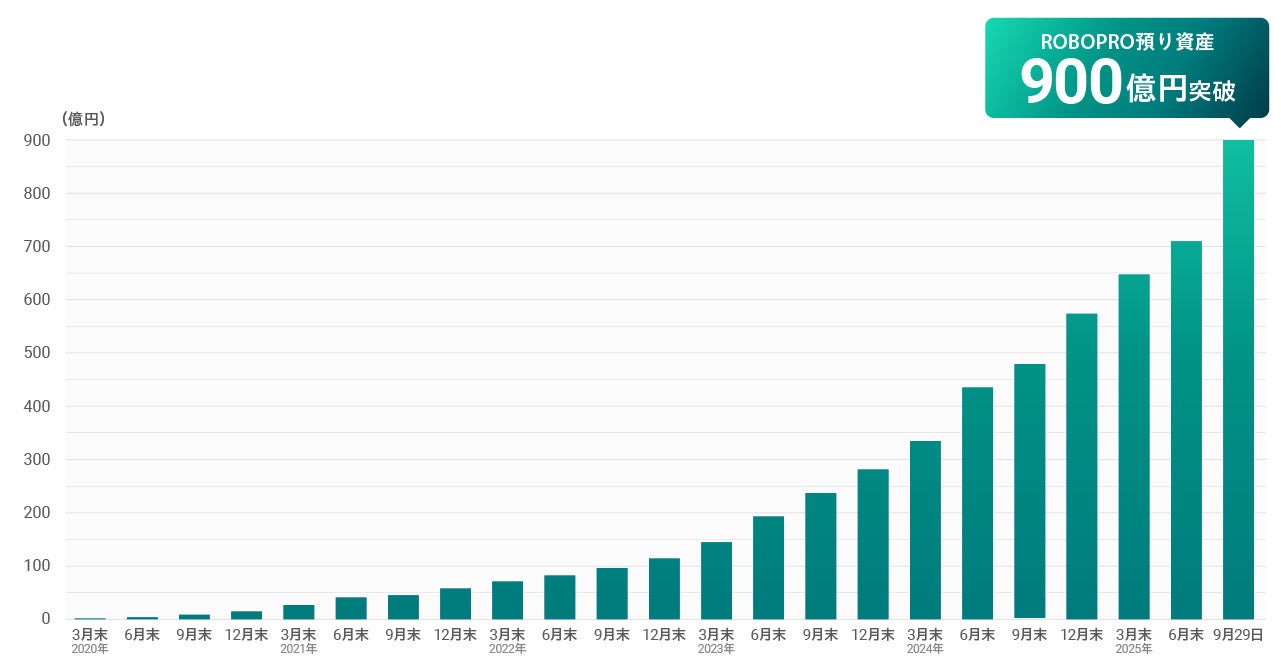Click the (億円) unit label
Viewport: 1281px width, 670px height.
click(x=83, y=119)
